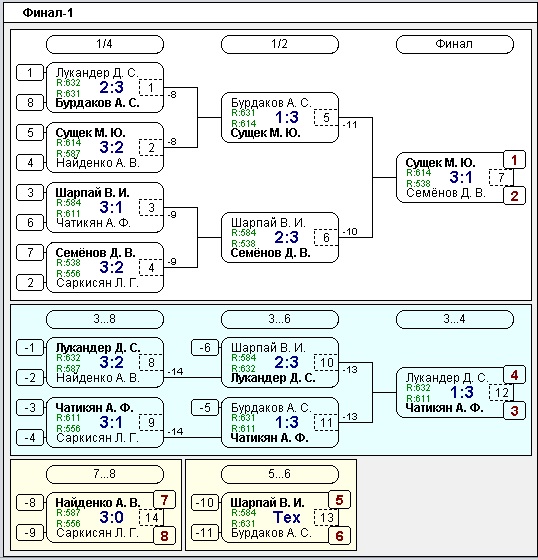This screenshot has width=538, height=560.
Task: Open the 1/2 round header
Action: (x=280, y=44)
